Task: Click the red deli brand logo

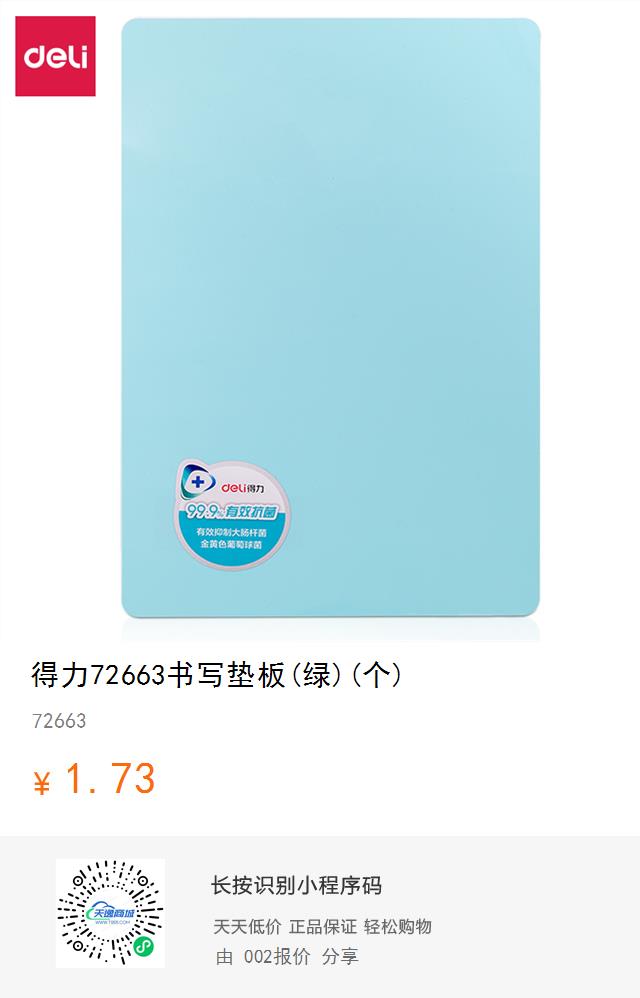Action: [x=55, y=56]
